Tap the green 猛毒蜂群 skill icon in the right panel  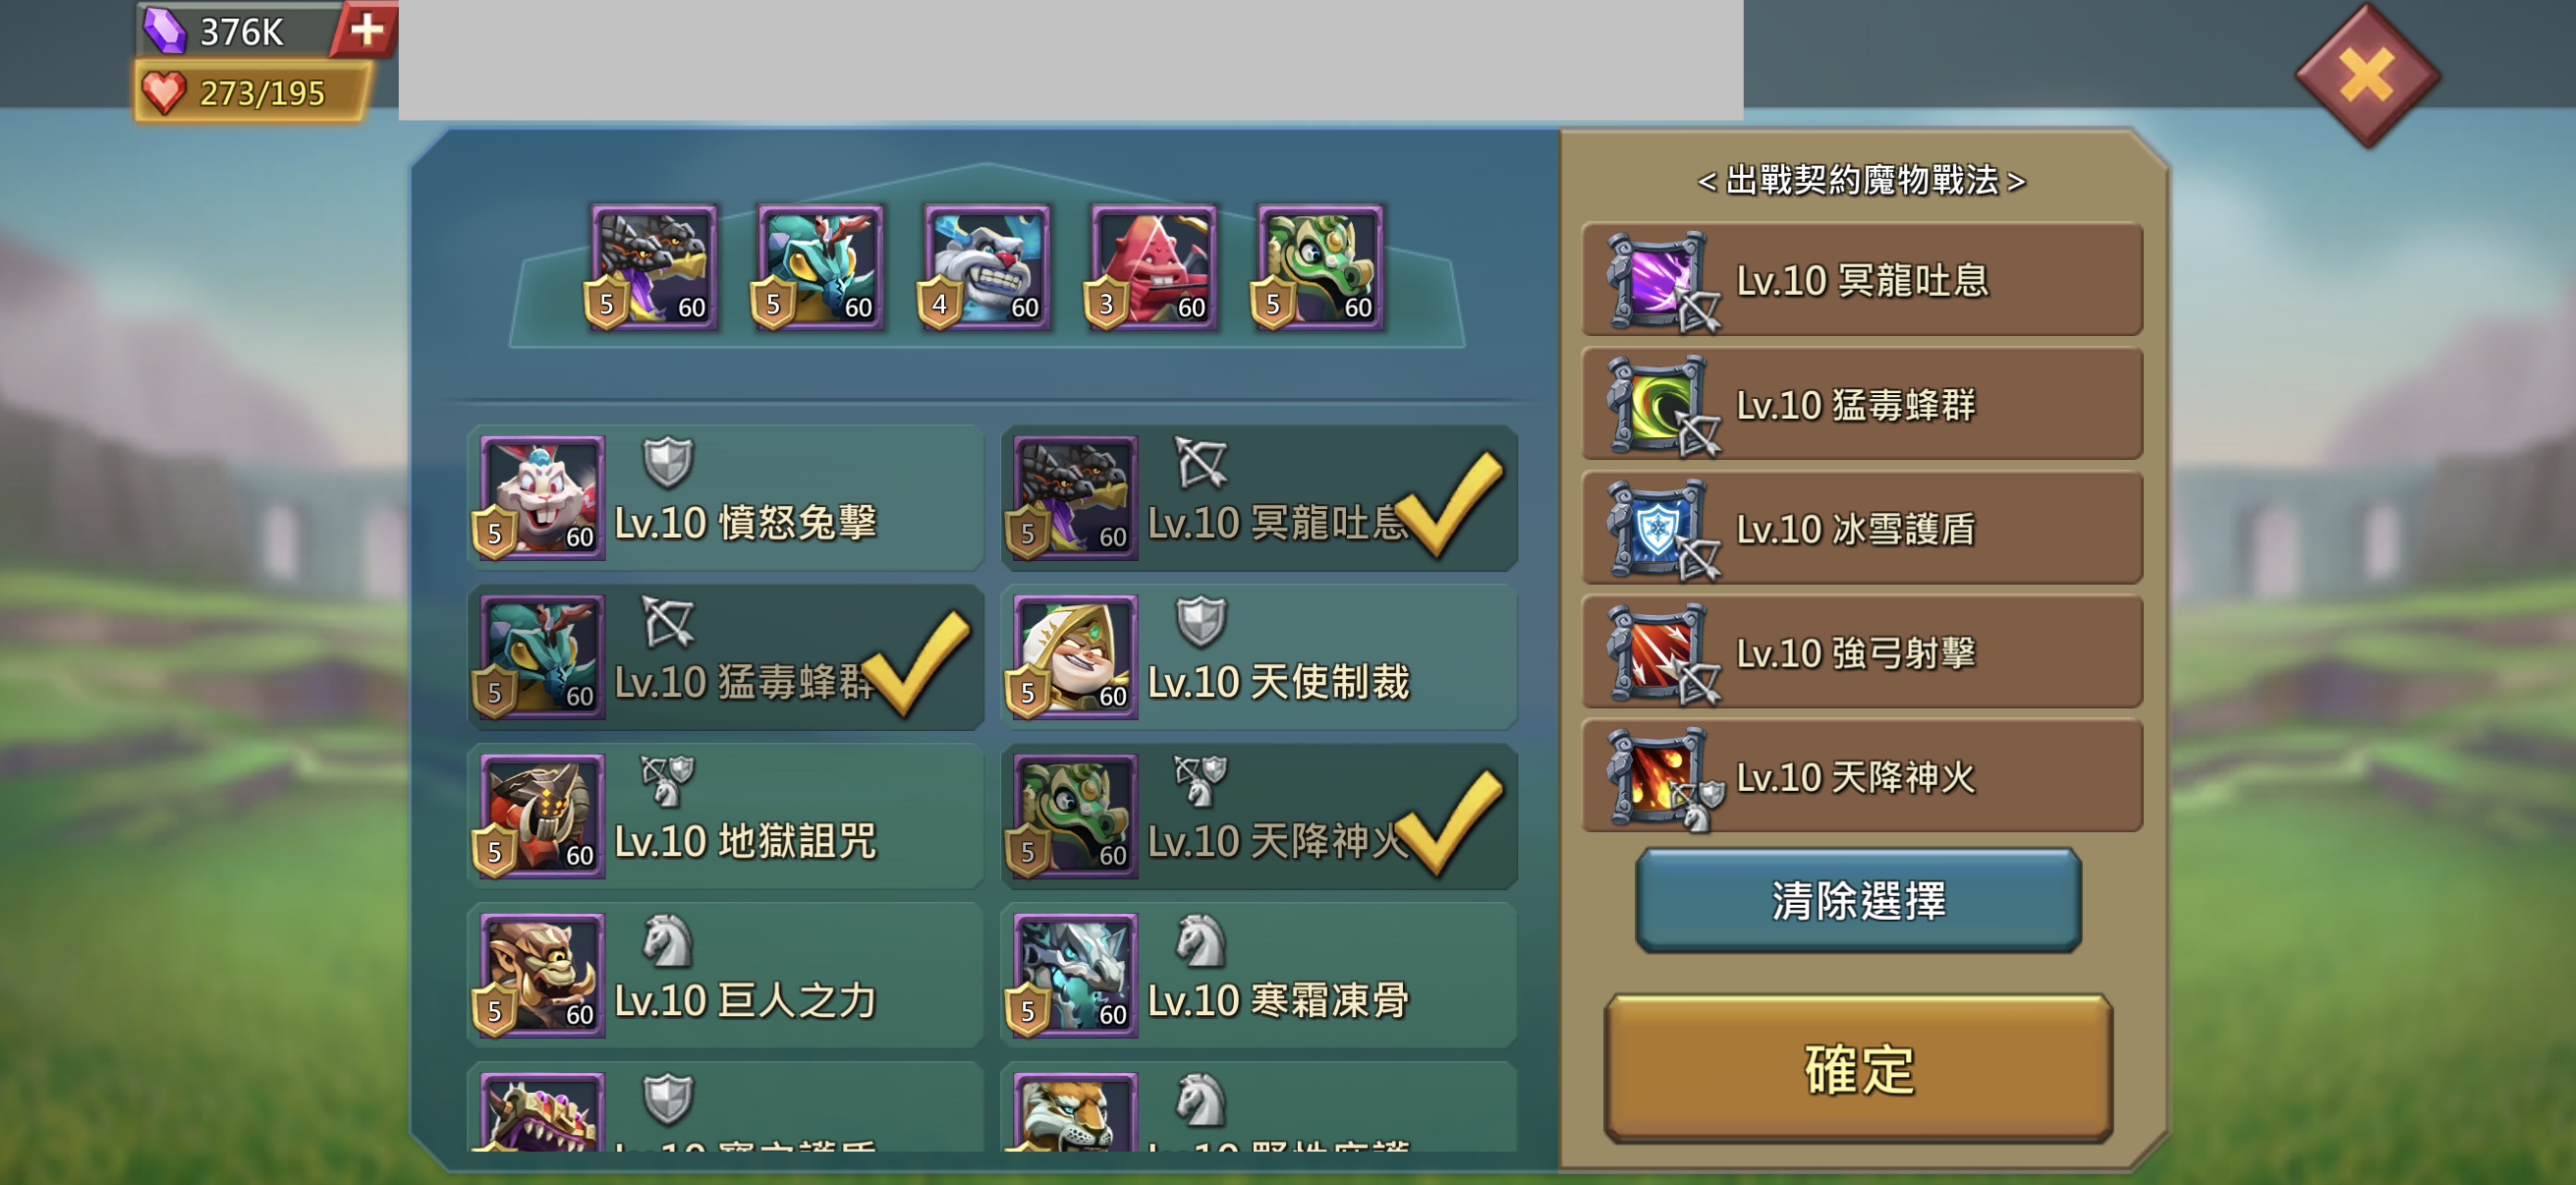(1658, 405)
